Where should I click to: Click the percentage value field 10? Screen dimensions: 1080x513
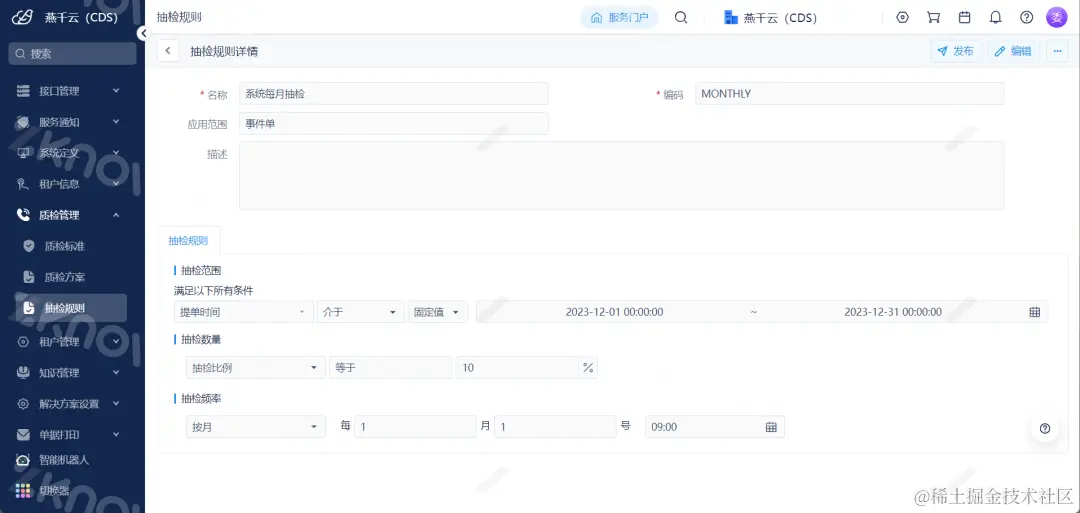pyautogui.click(x=517, y=368)
